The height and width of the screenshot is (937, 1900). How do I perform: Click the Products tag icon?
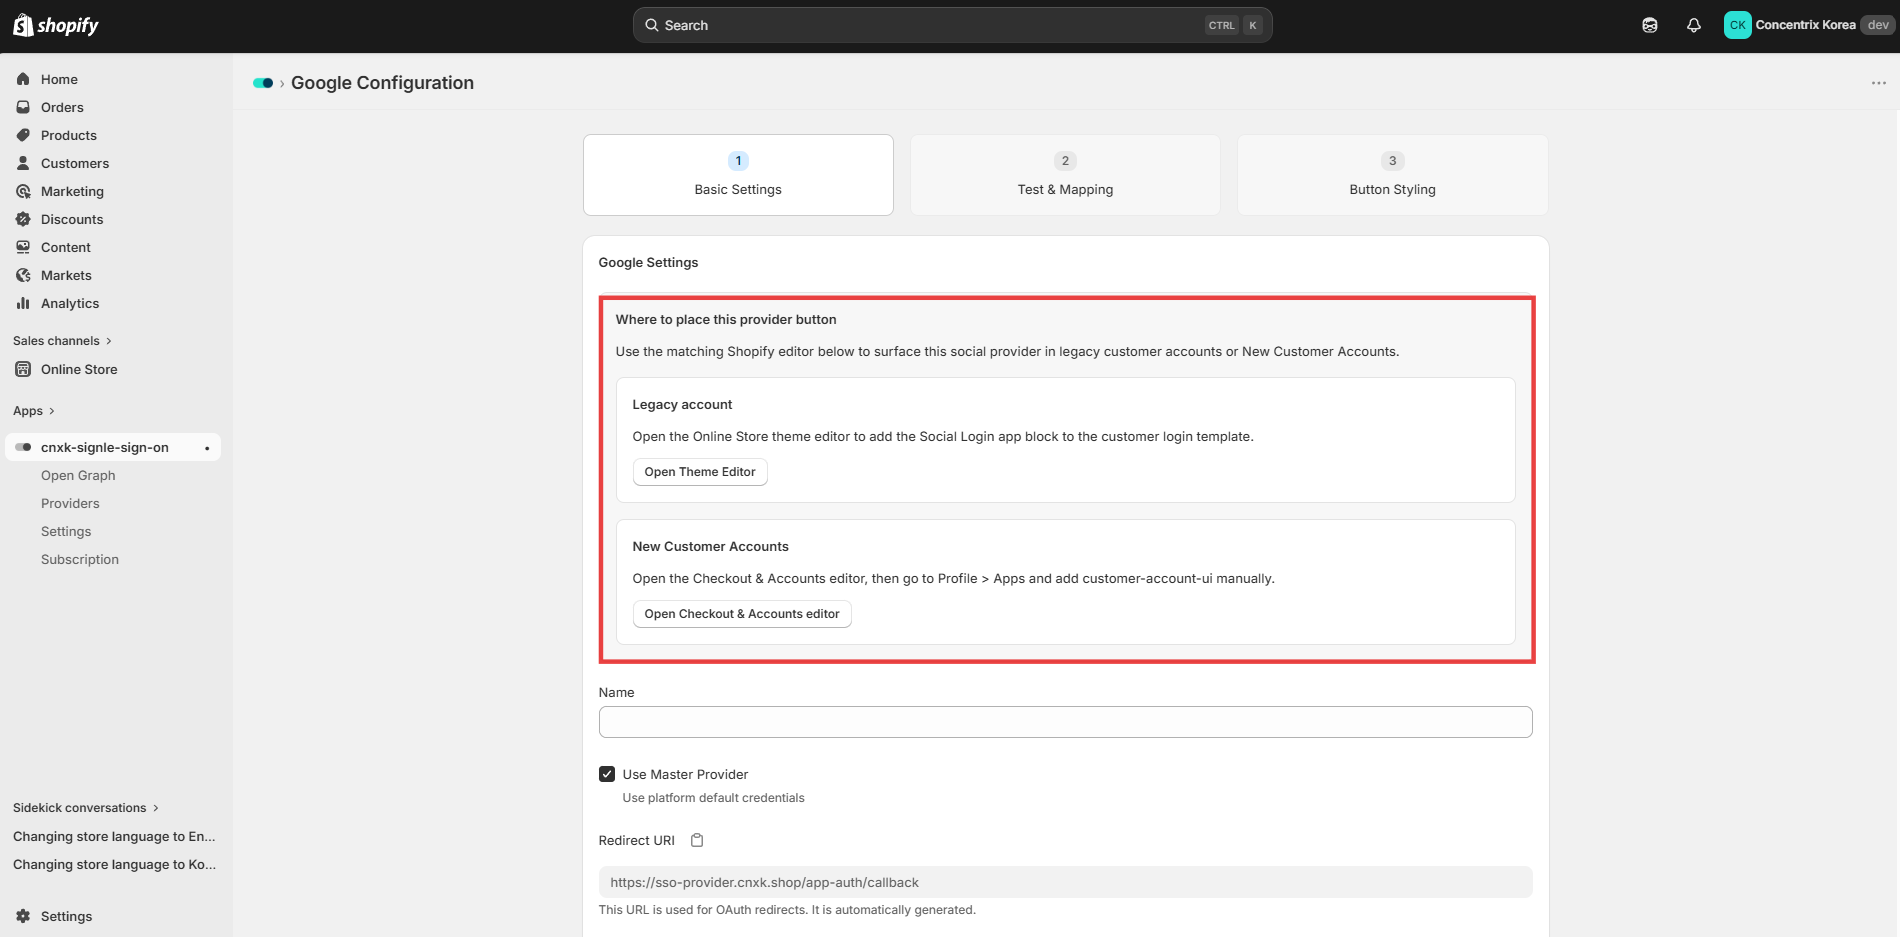(x=23, y=135)
